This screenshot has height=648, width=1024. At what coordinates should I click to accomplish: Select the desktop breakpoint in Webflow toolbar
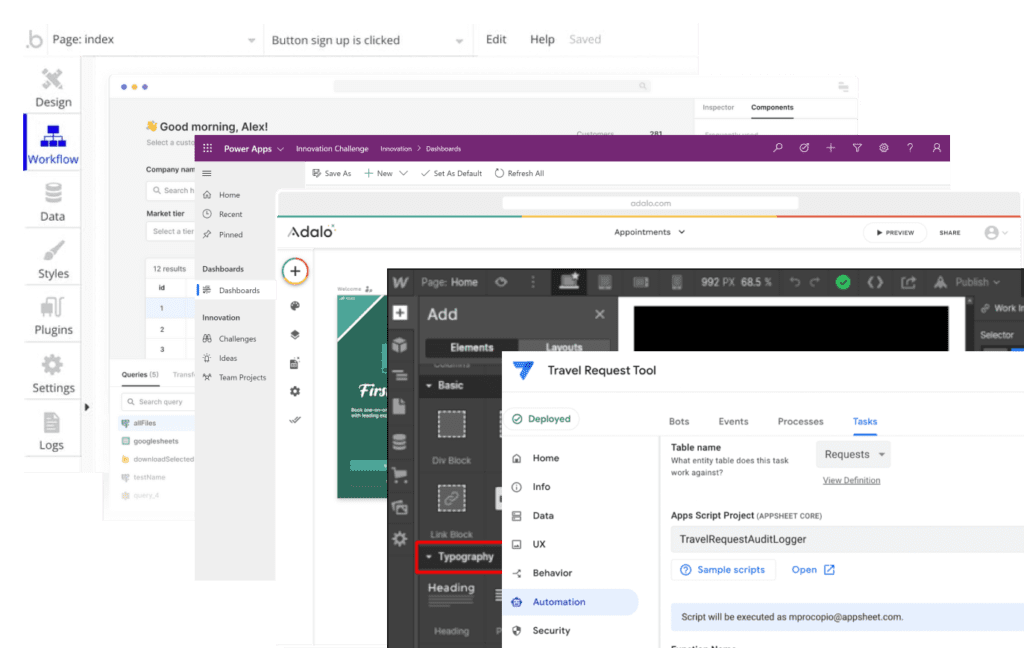(x=569, y=282)
